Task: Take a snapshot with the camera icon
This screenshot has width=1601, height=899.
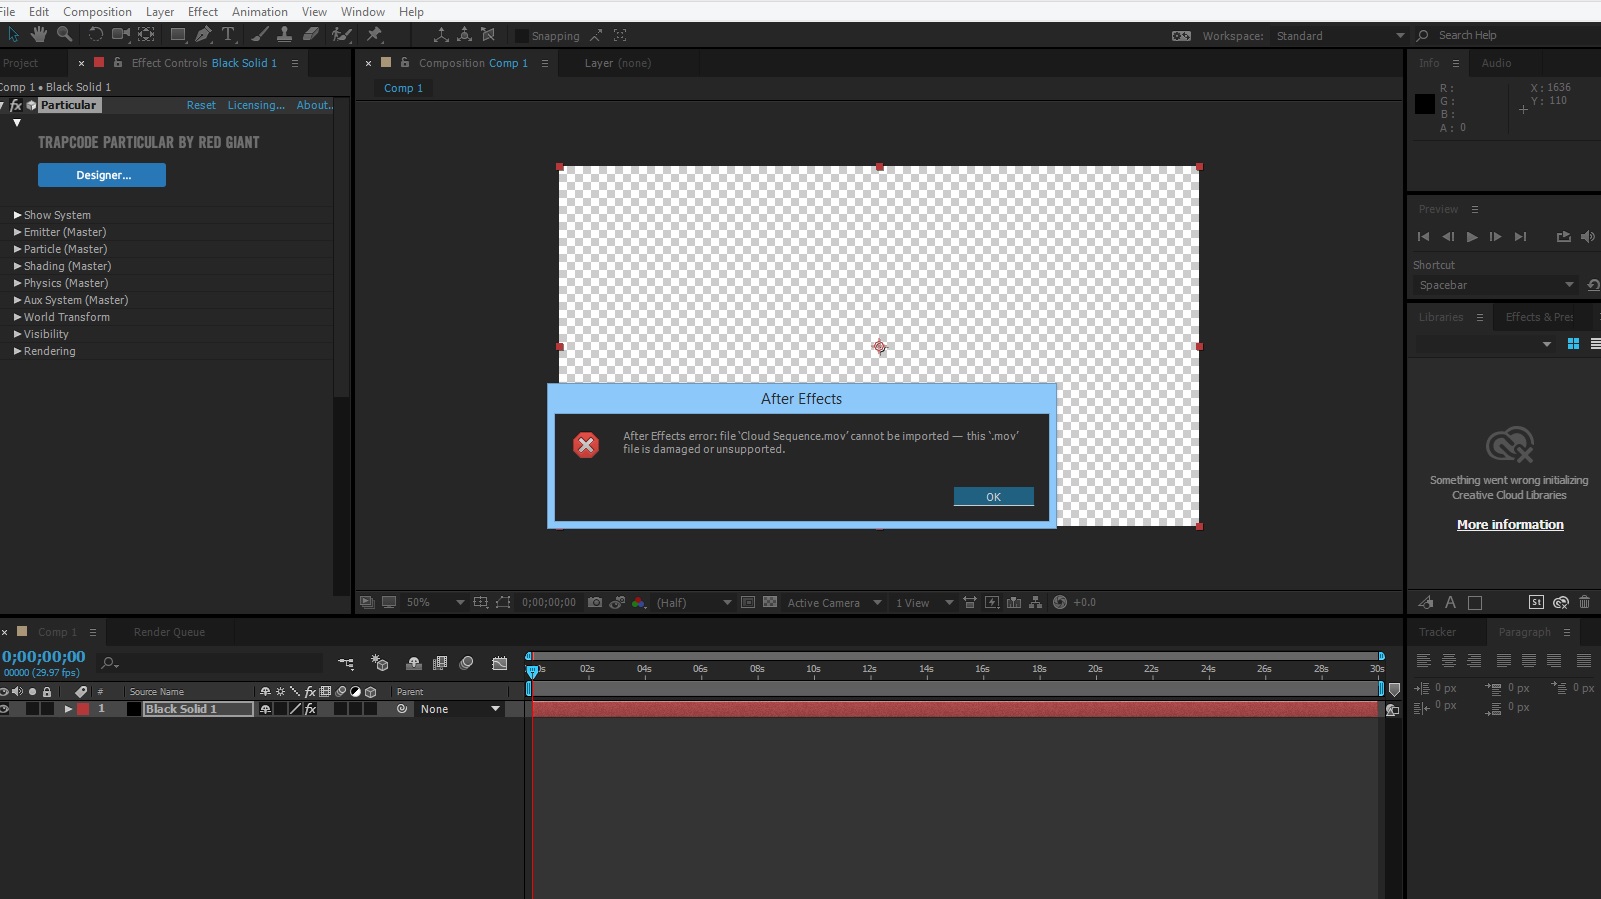Action: pyautogui.click(x=595, y=603)
